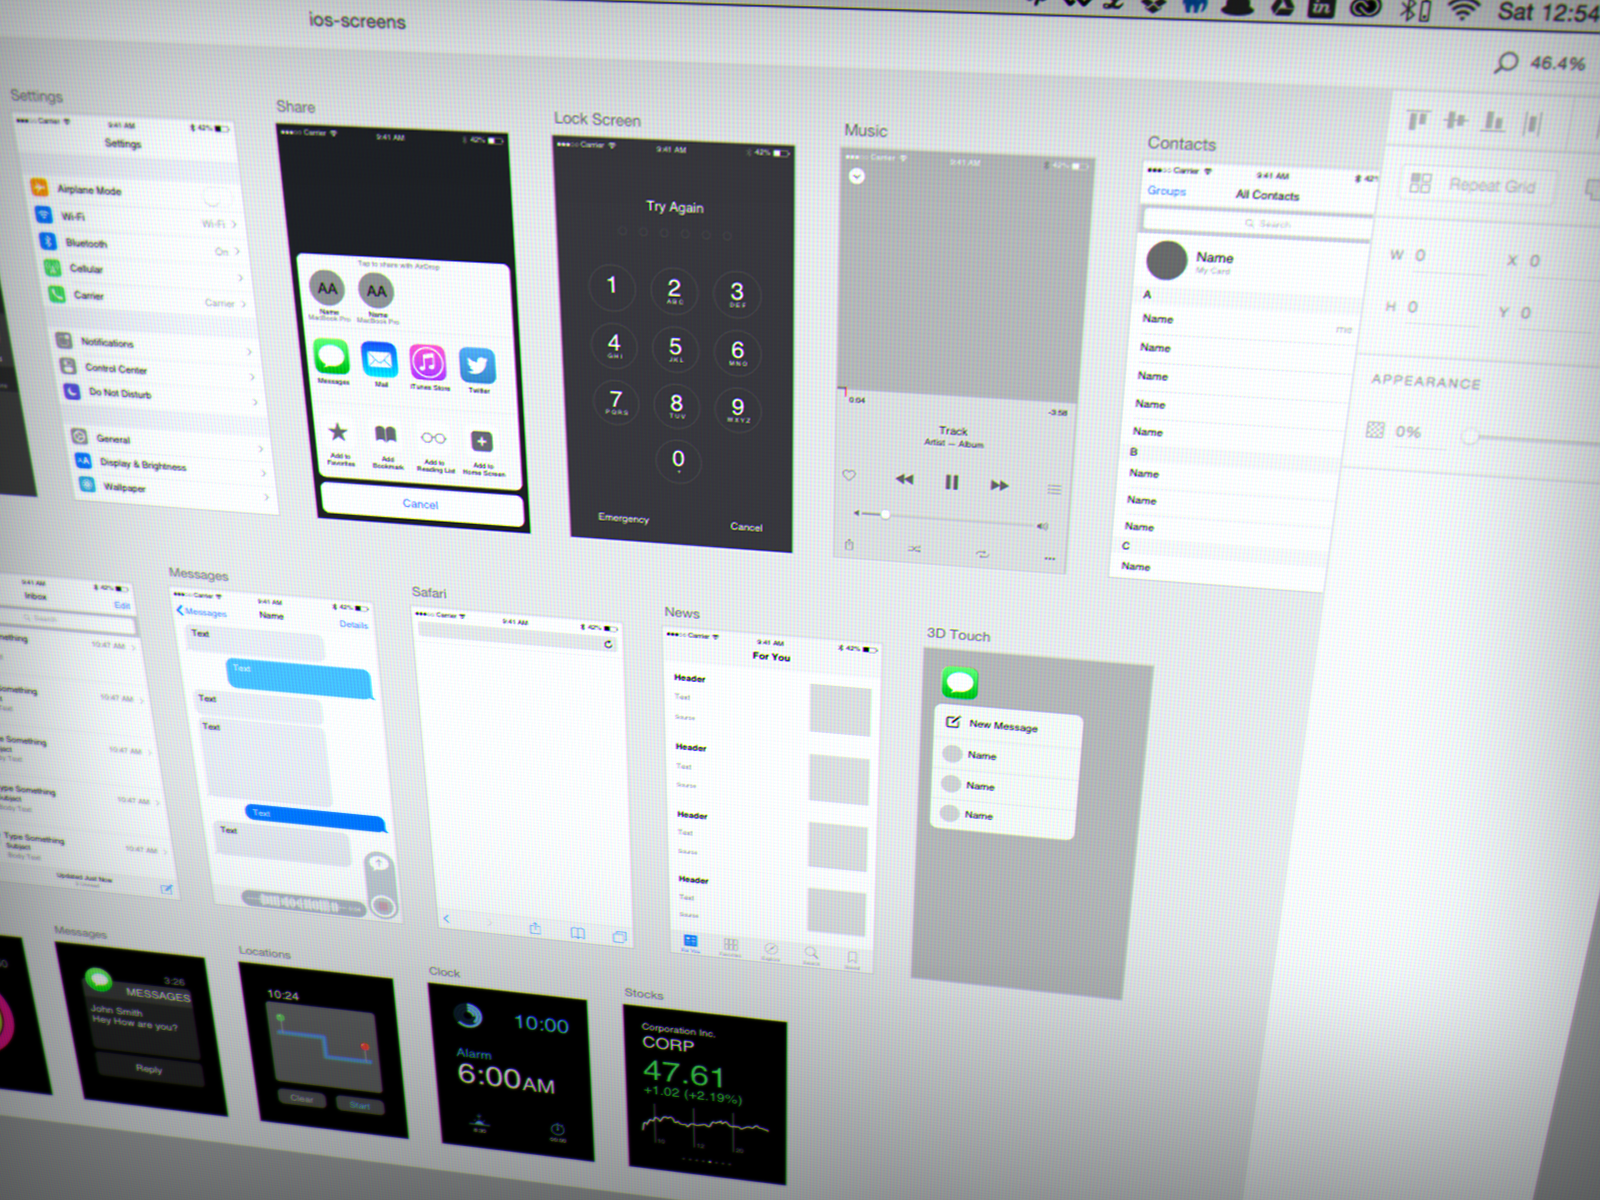1600x1200 pixels.
Task: Click the fast-forward button in Music artboard
Action: coord(999,485)
